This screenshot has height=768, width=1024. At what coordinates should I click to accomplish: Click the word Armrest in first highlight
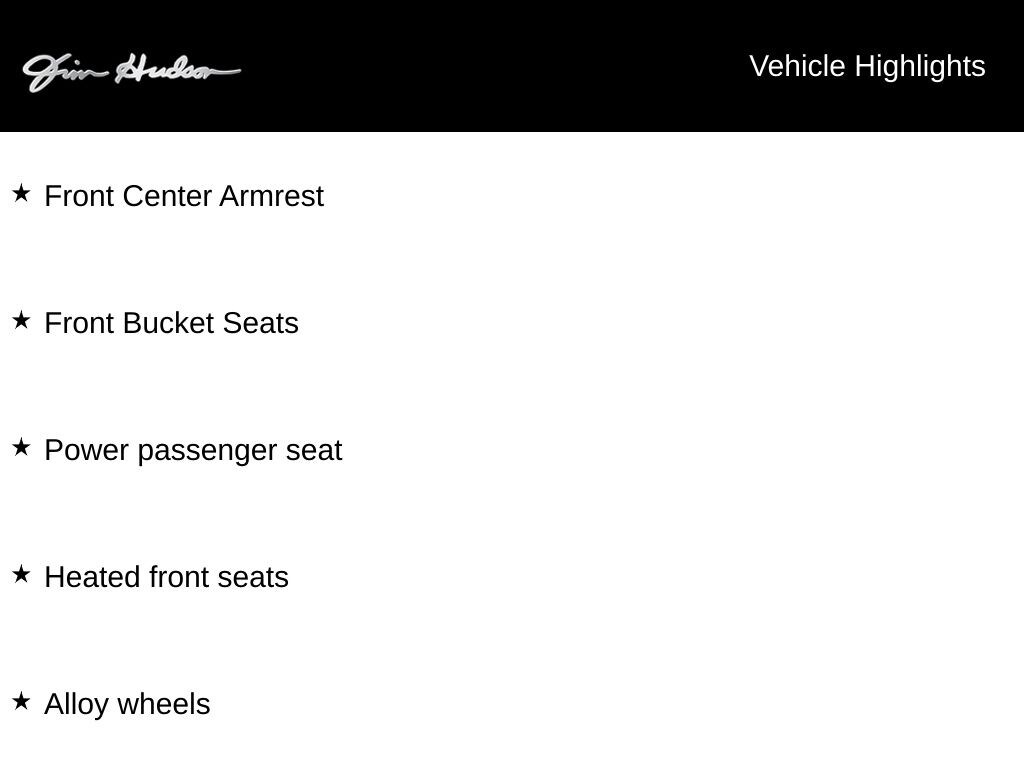tap(272, 196)
